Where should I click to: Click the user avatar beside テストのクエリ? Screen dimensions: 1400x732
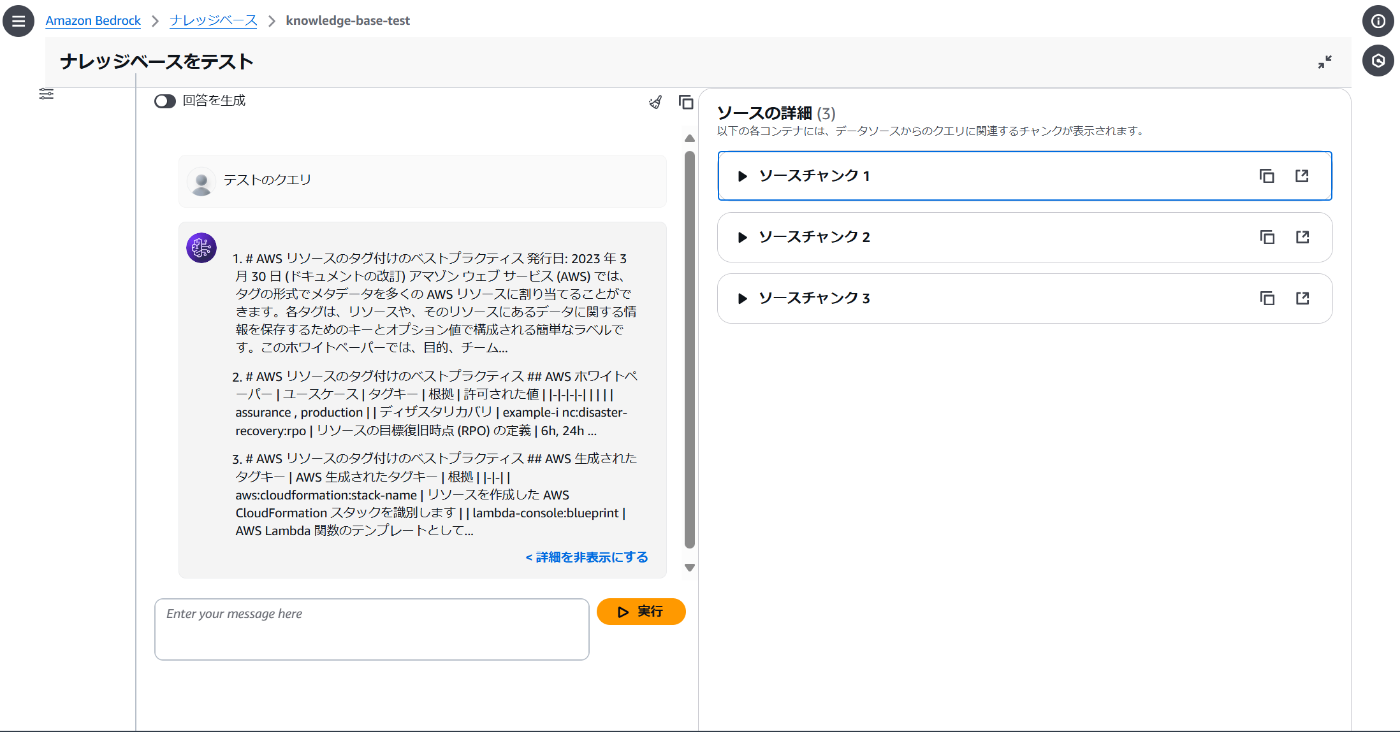point(201,181)
